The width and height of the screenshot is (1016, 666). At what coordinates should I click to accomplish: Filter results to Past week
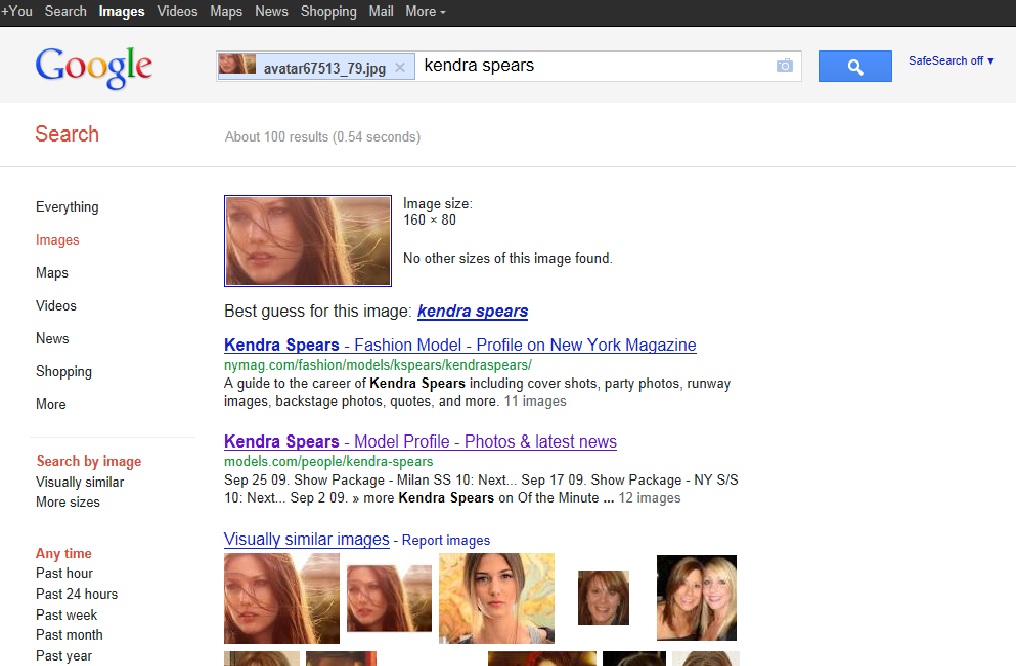point(67,615)
